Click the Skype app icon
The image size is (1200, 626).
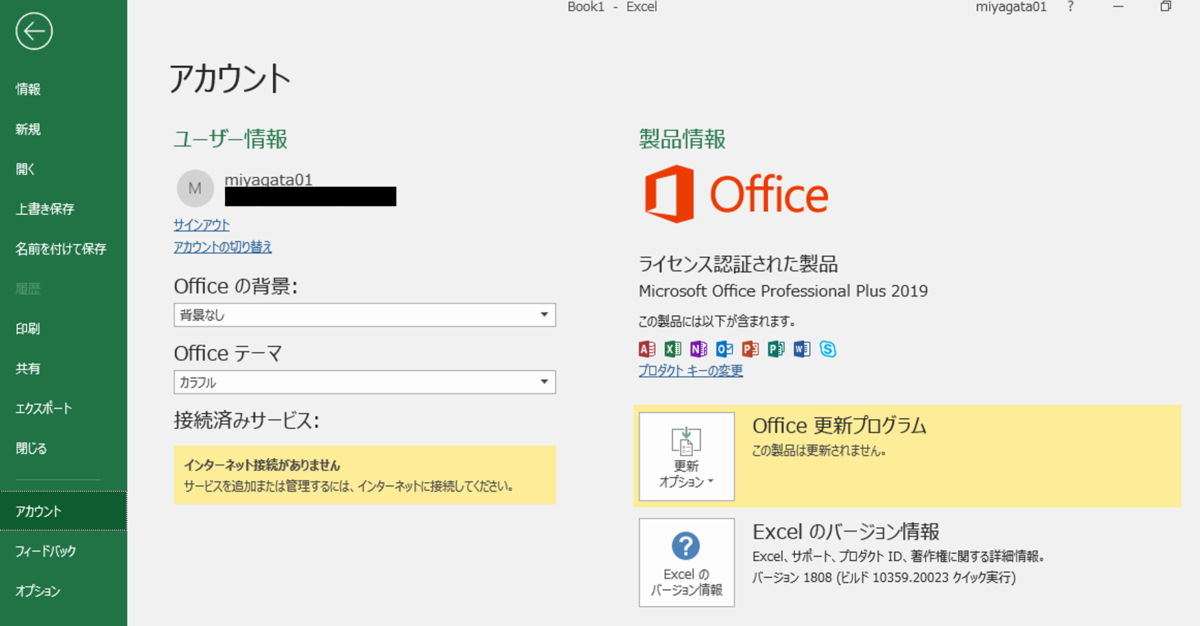828,349
